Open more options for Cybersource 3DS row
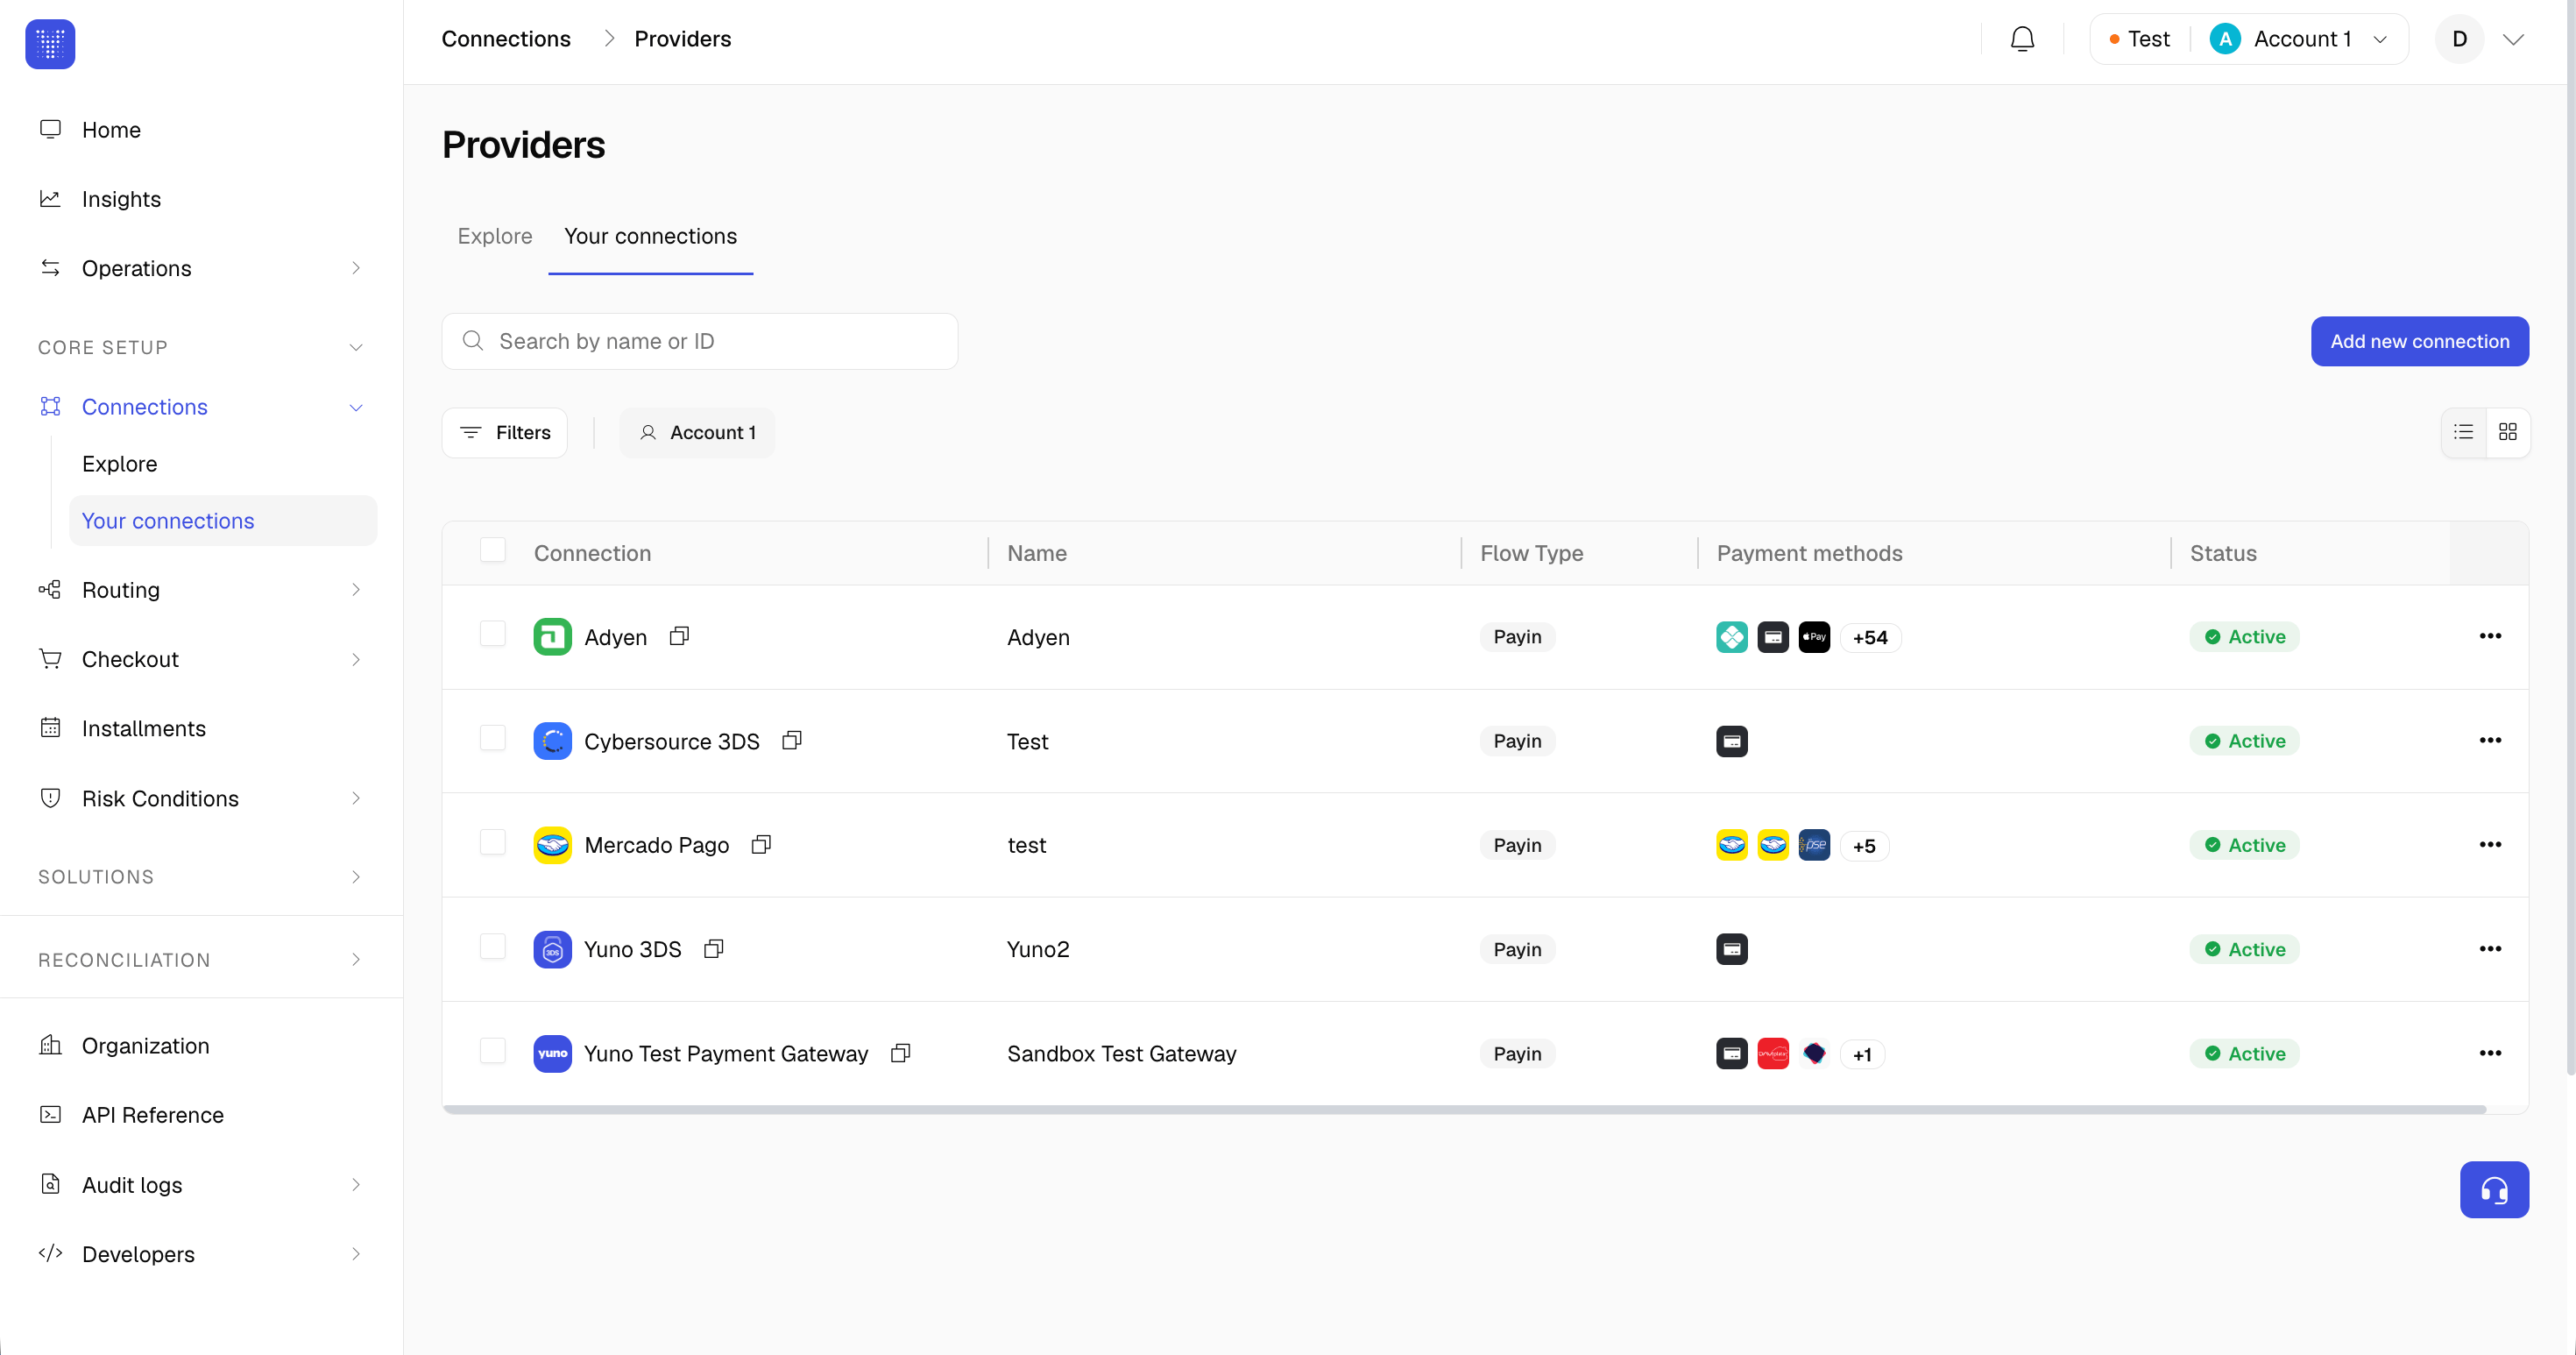 [2490, 740]
